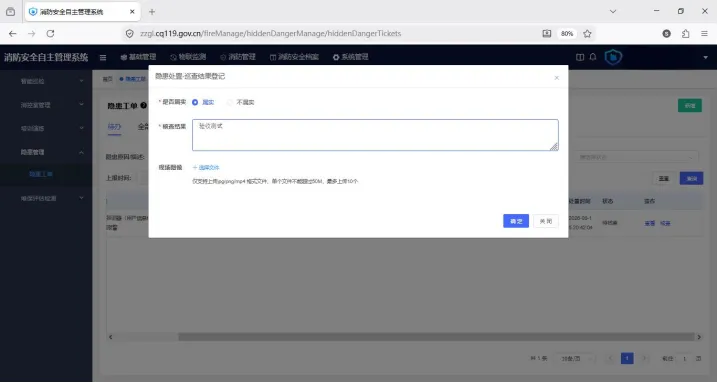Click the 首页 breadcrumb link
This screenshot has width=718, height=383.
pyautogui.click(x=107, y=79)
